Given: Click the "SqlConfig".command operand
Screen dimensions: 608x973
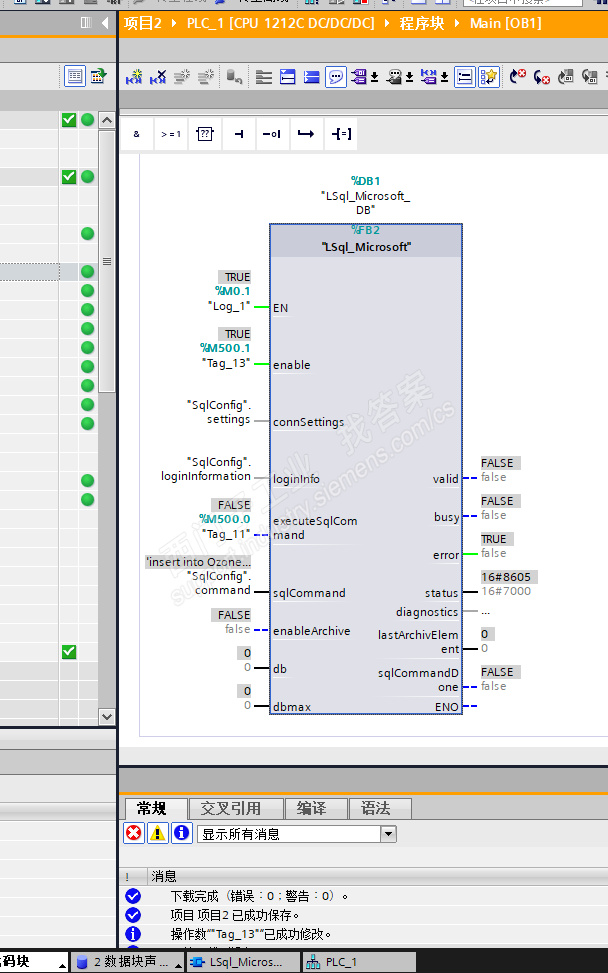Looking at the screenshot, I should pos(220,583).
